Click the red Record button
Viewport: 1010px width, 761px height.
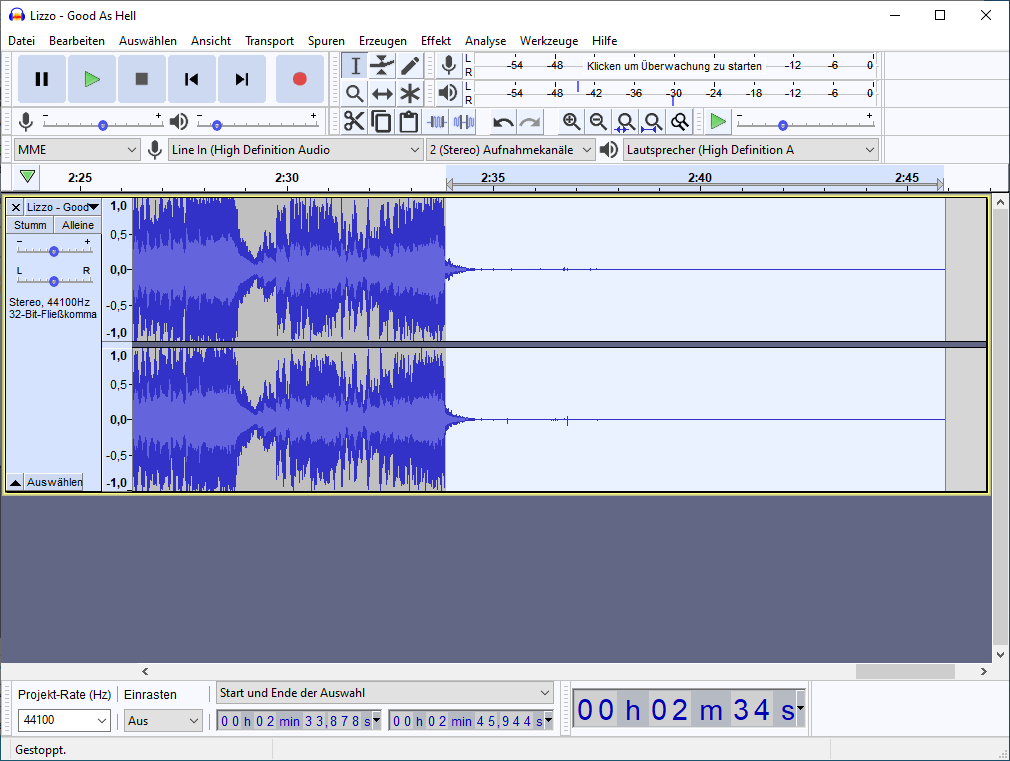coord(299,79)
